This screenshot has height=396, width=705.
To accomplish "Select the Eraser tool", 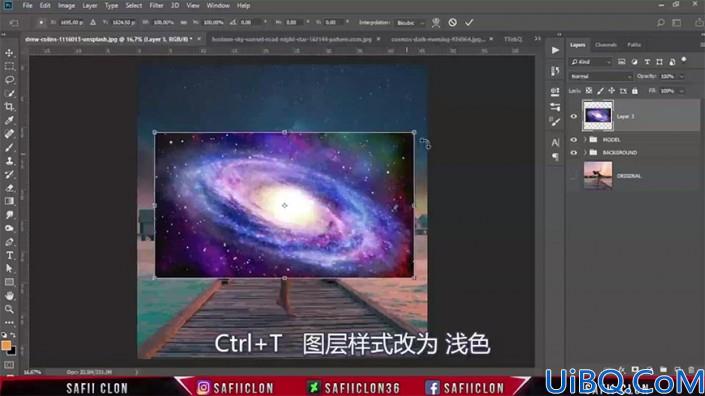I will coord(9,188).
